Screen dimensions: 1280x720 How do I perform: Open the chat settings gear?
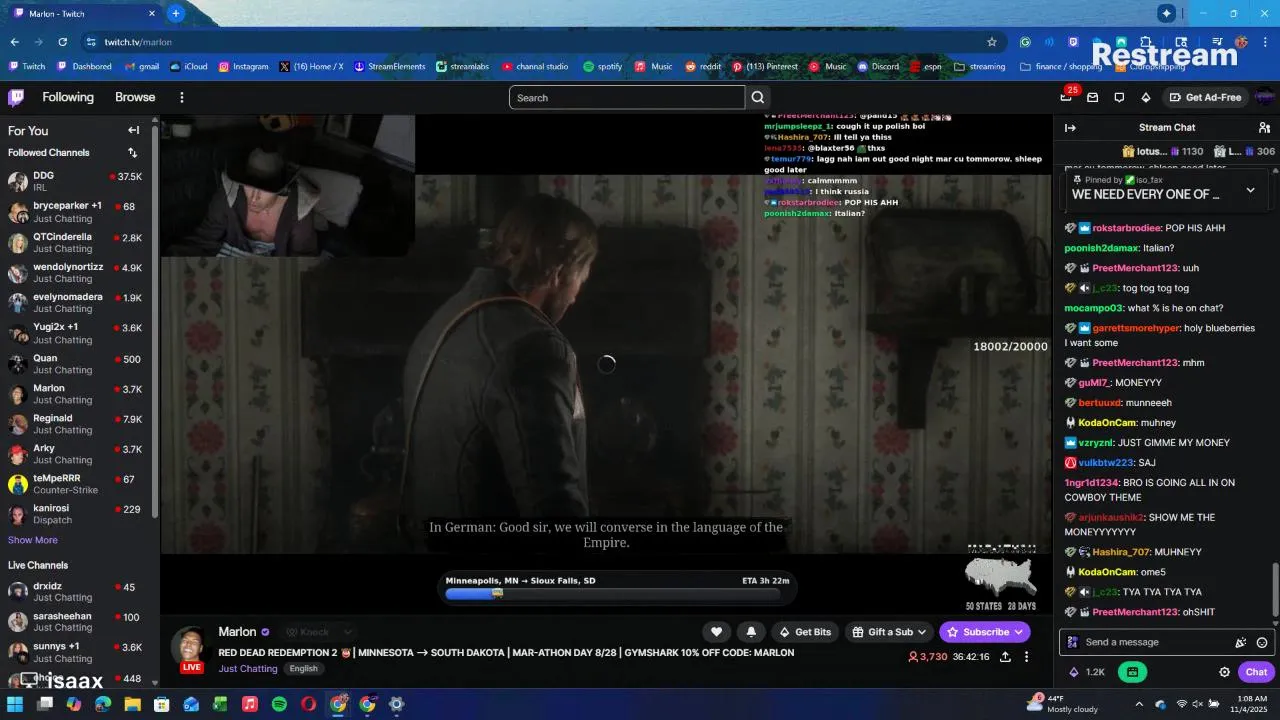pos(1224,672)
